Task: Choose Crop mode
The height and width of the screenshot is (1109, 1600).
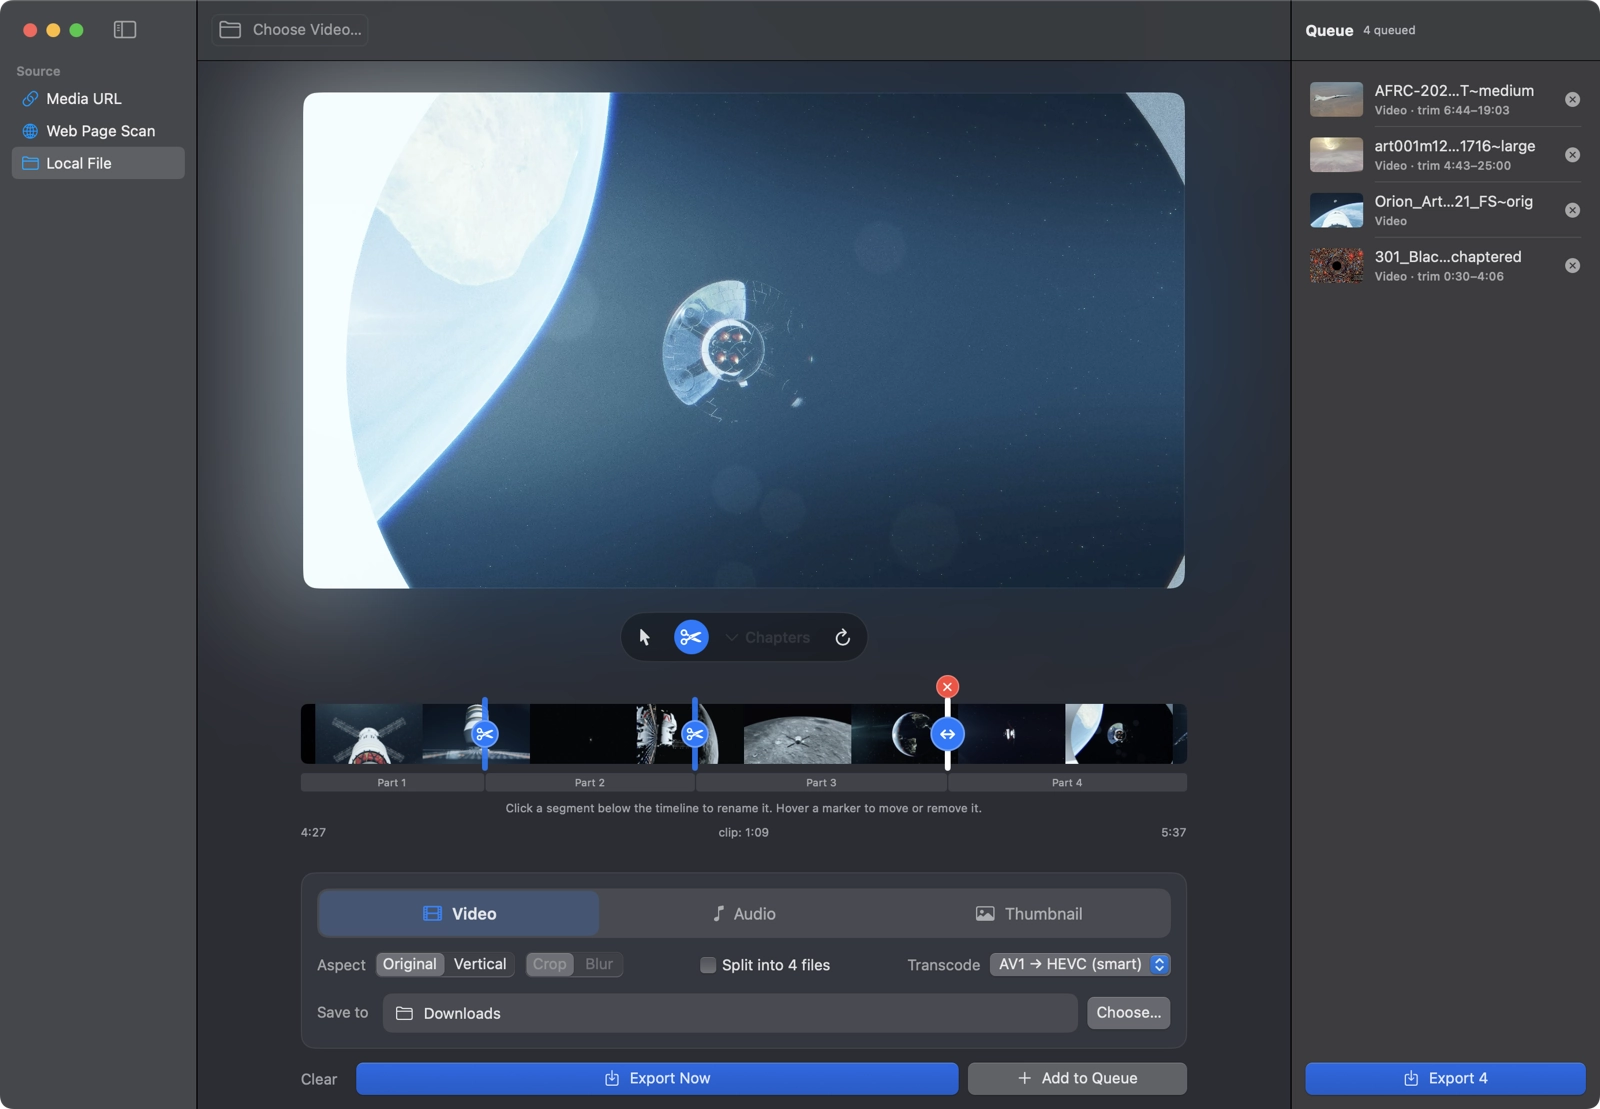Action: (x=550, y=964)
